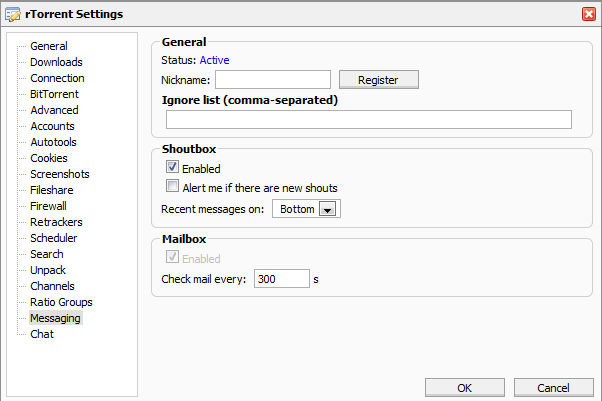Confirm settings with the OK button

(x=465, y=387)
